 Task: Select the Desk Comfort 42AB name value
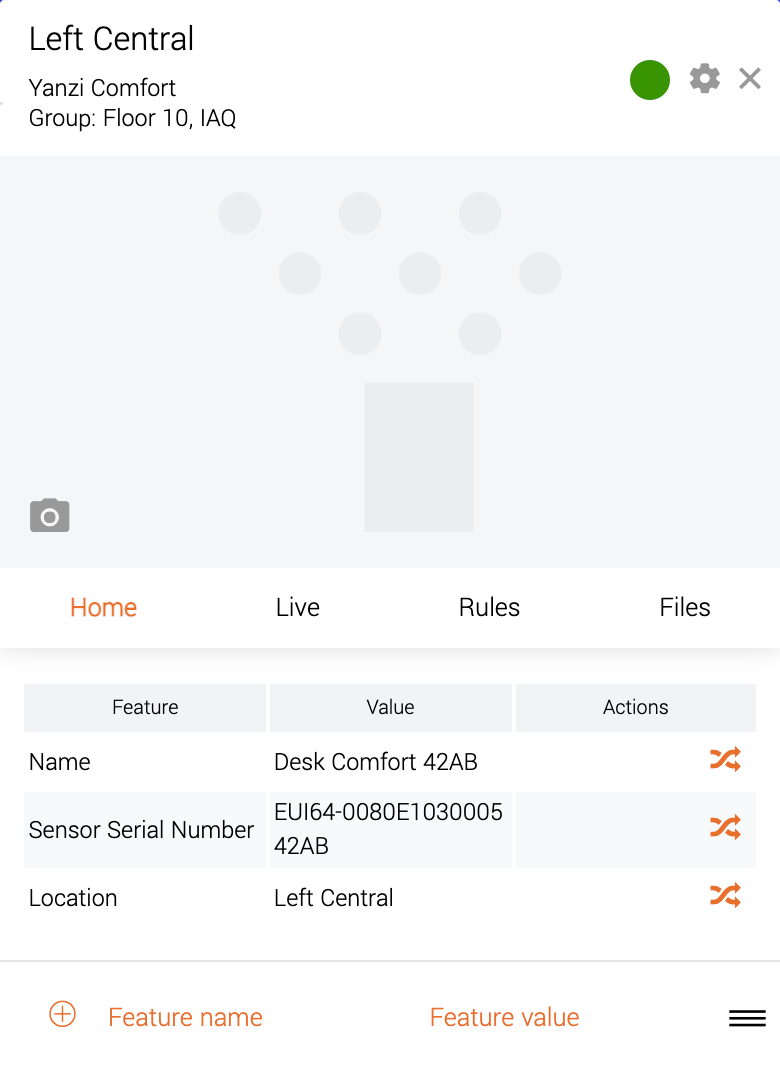(x=375, y=762)
